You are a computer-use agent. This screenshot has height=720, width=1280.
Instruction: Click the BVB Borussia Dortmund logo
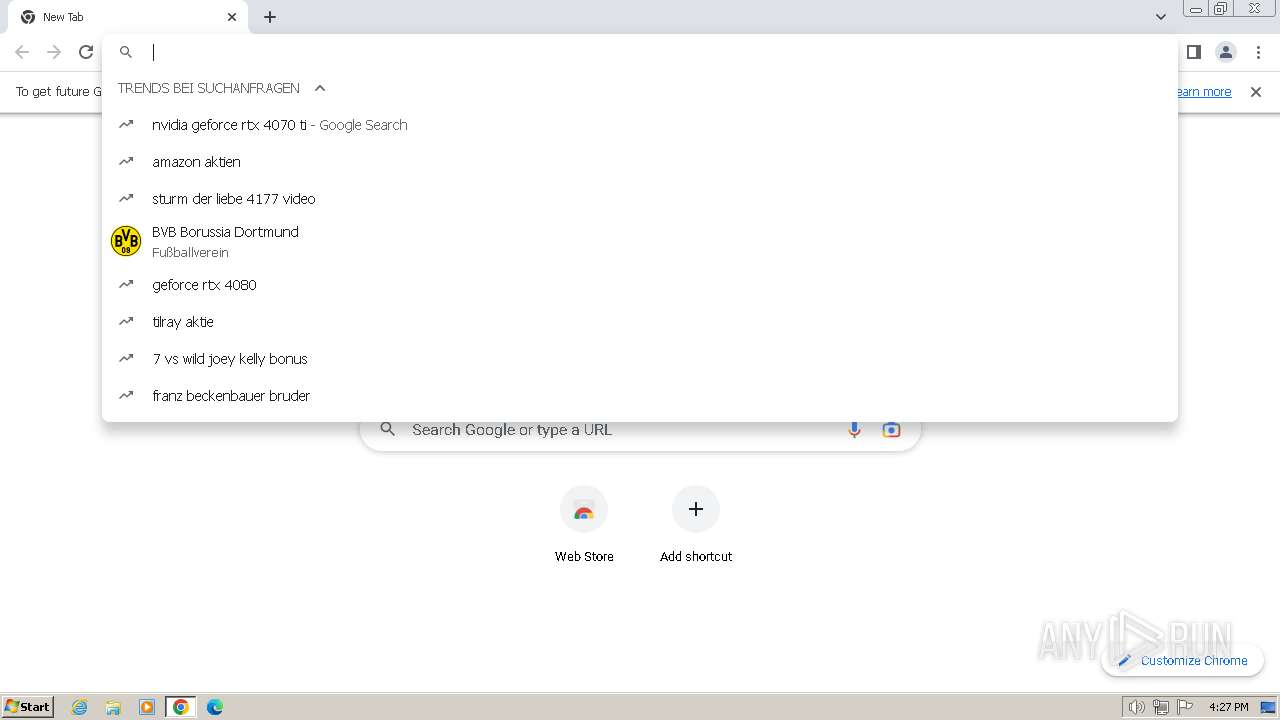coord(126,241)
